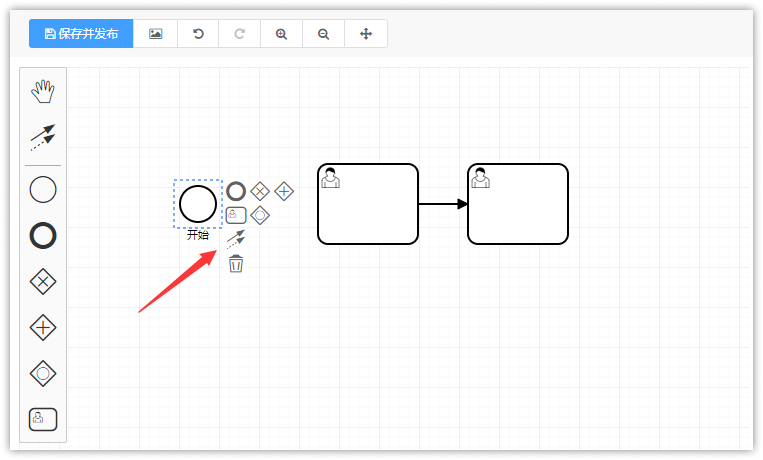Undo the last action in the toolbar
This screenshot has height=460, width=763.
[198, 34]
